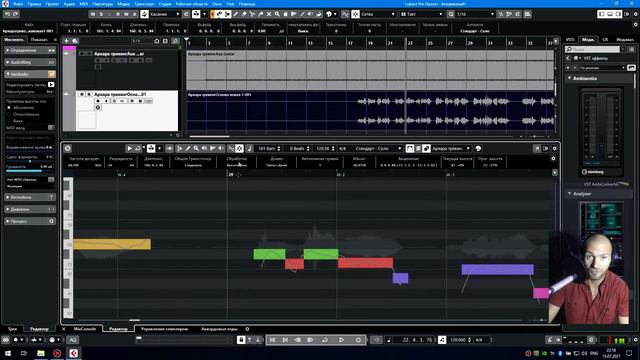
Task: Open the Редактор tab in the lower zone
Action: [x=118, y=329]
